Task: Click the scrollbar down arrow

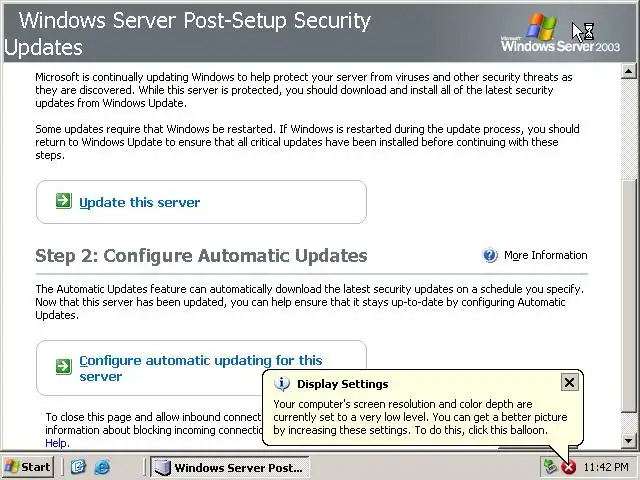Action: (629, 441)
